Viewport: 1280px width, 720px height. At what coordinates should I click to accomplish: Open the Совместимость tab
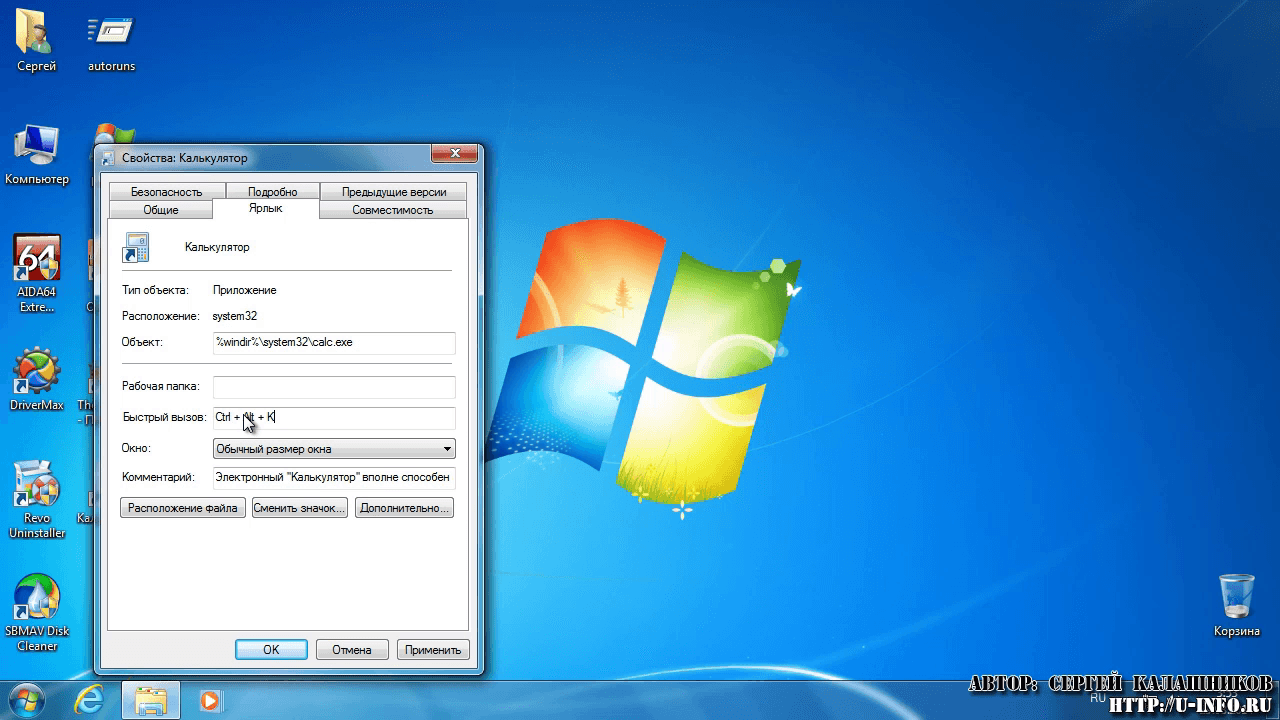(393, 210)
